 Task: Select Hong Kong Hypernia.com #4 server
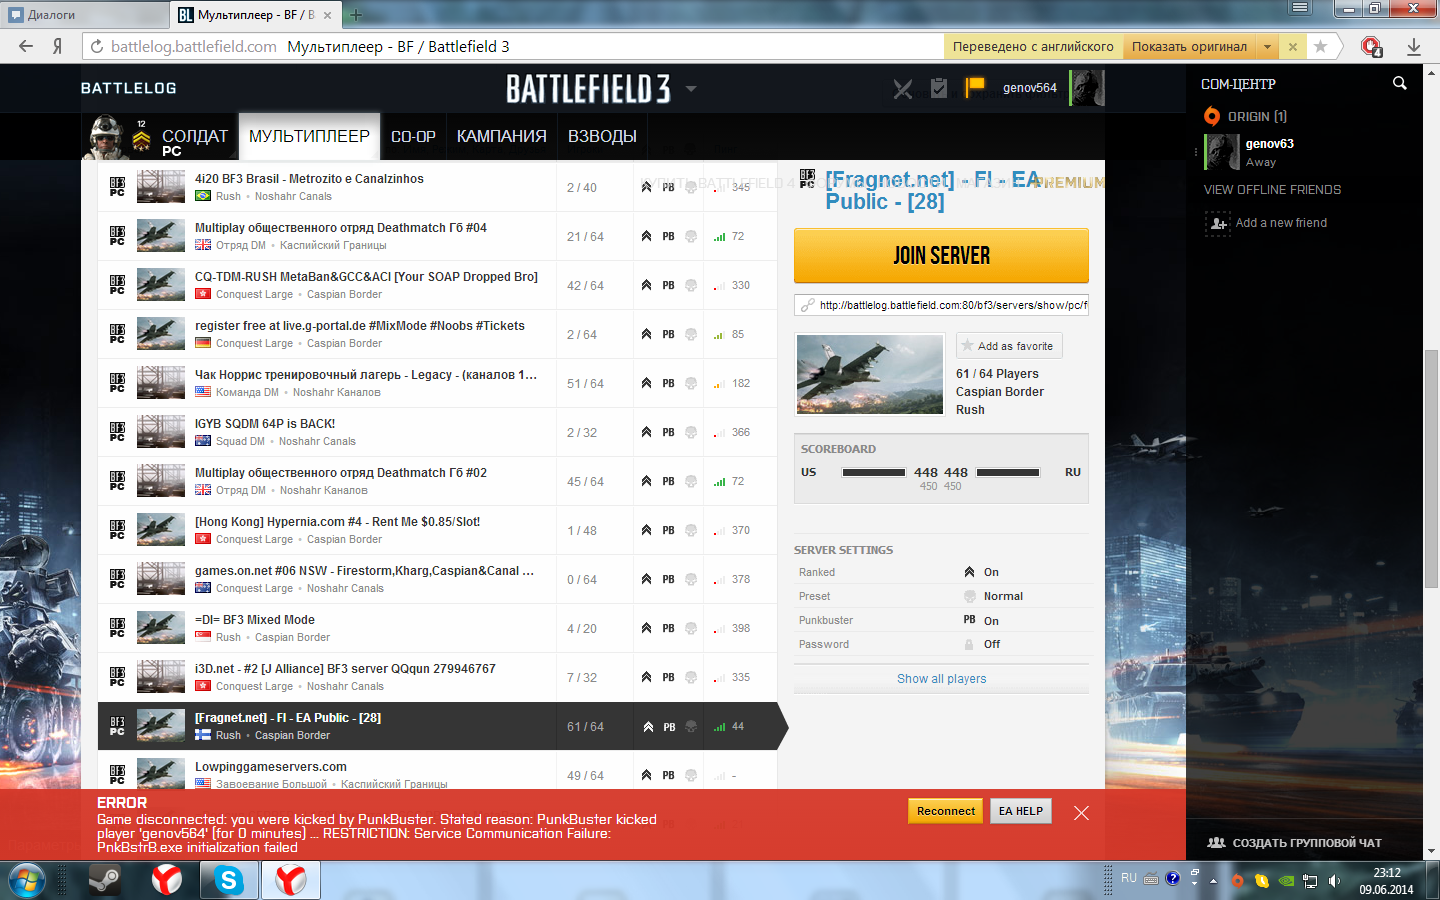click(x=437, y=530)
